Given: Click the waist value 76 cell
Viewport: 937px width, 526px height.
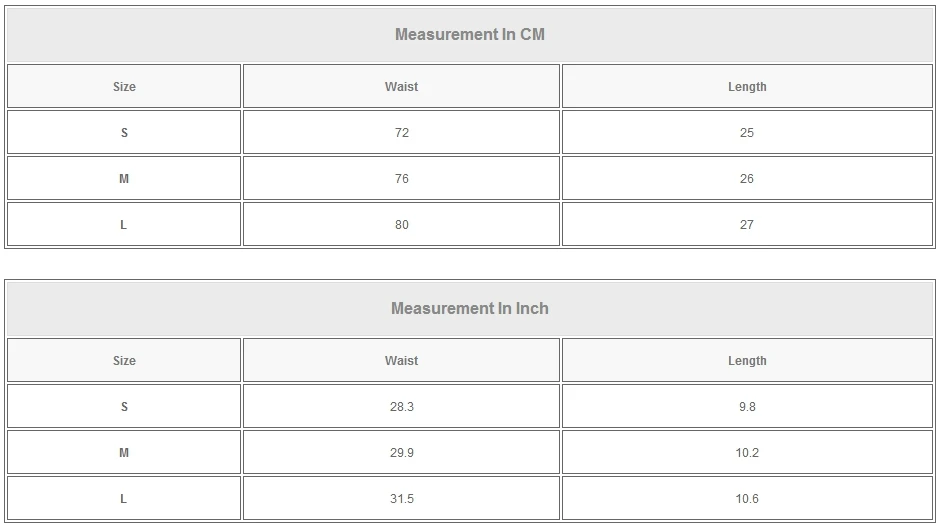Looking at the screenshot, I should click(x=401, y=179).
